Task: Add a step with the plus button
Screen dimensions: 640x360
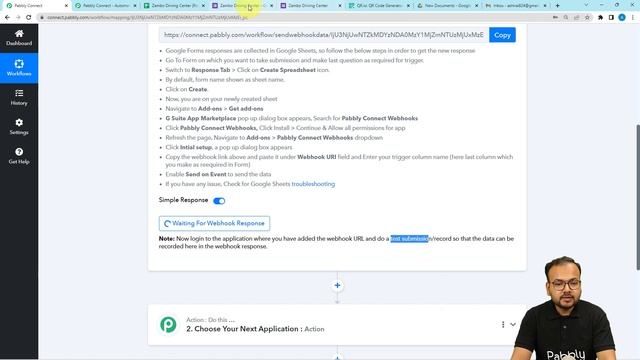Action: point(337,286)
